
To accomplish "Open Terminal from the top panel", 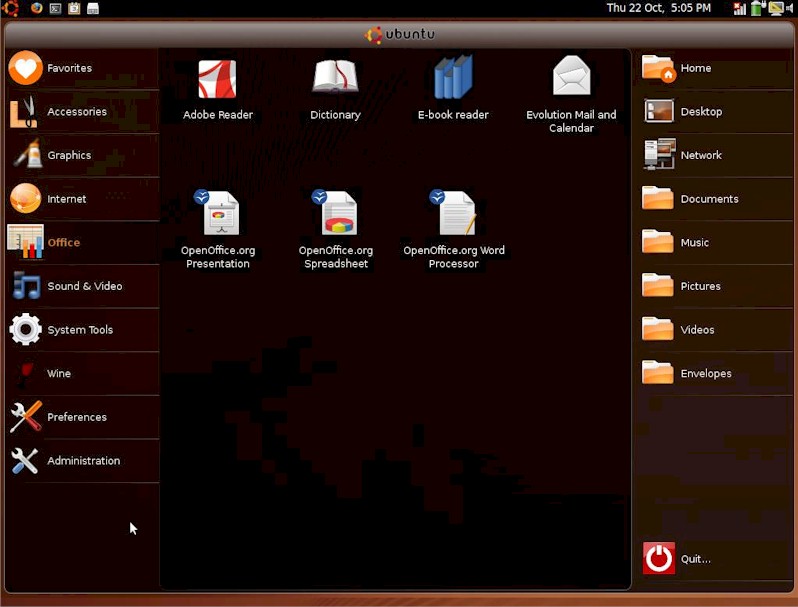I will (55, 8).
